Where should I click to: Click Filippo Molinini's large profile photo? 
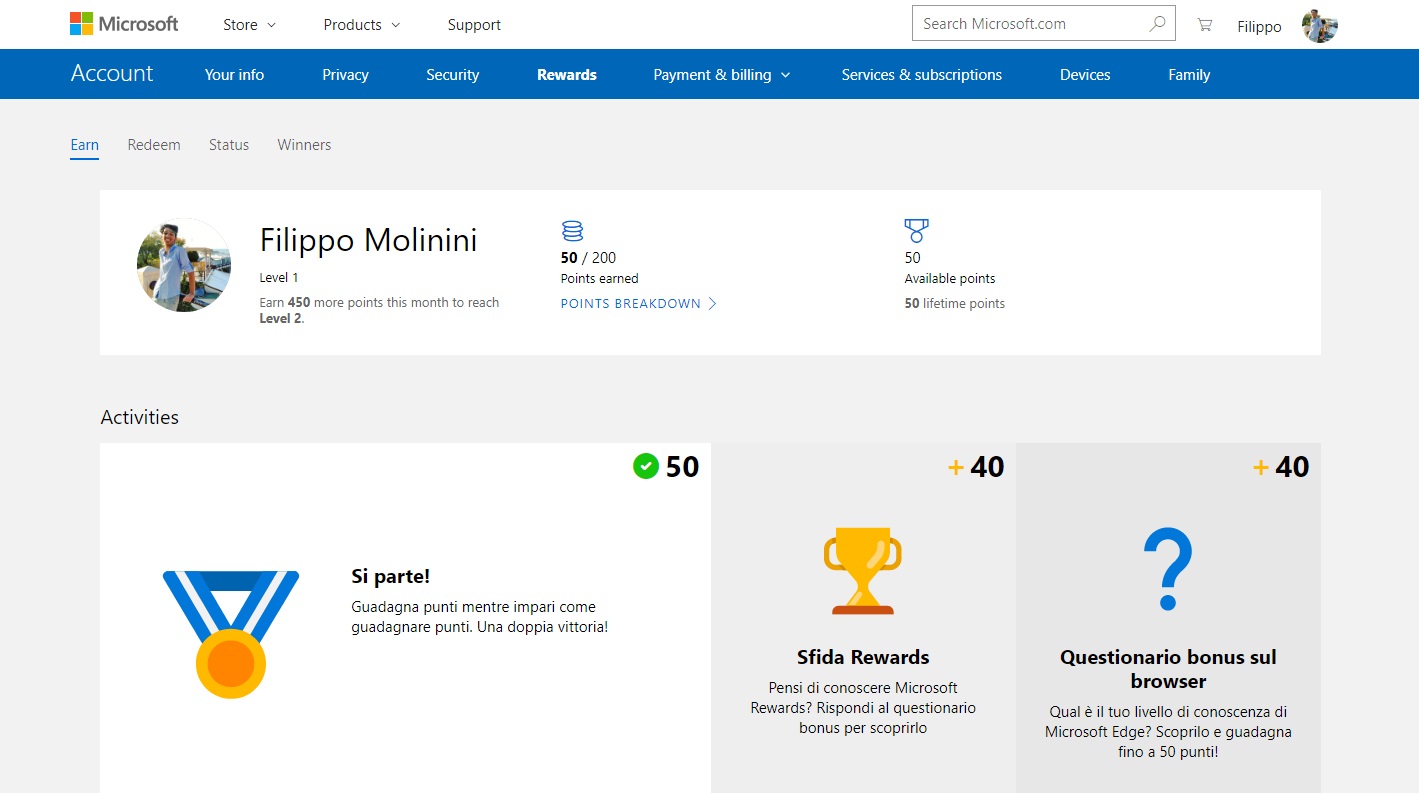[184, 265]
